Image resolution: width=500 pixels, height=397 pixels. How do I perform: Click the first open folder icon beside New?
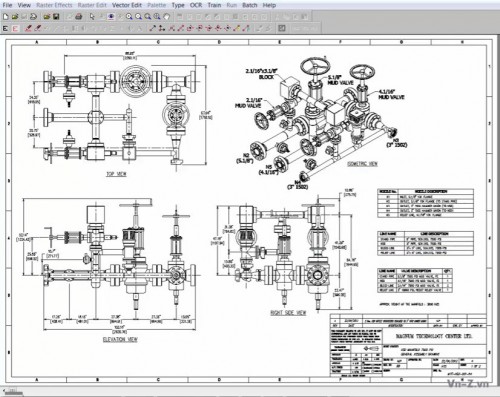tap(15, 17)
